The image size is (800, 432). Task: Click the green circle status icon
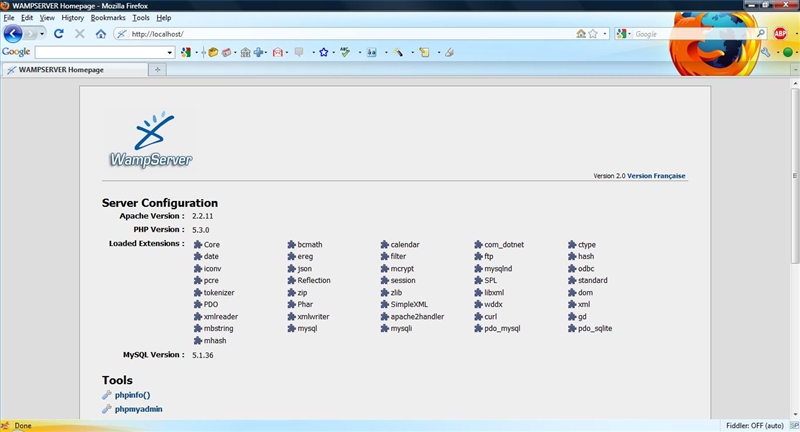(x=787, y=52)
